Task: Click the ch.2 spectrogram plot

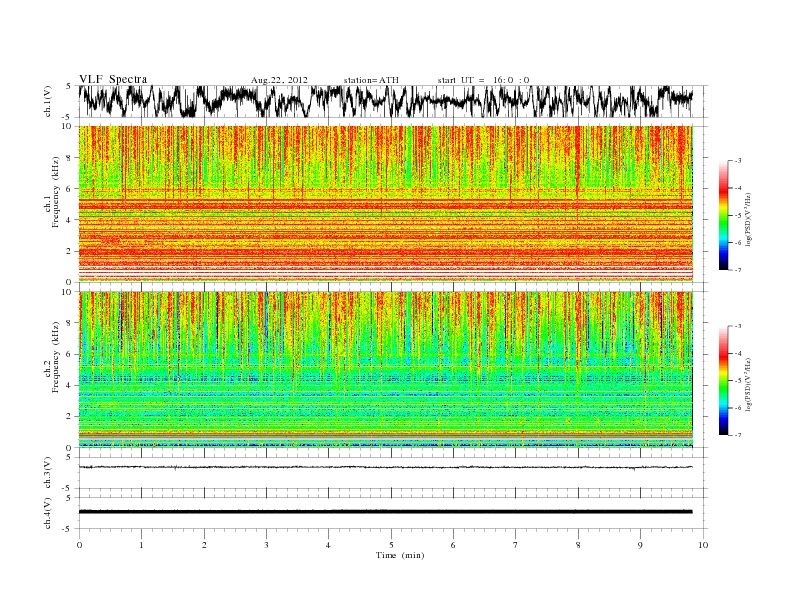Action: pyautogui.click(x=386, y=370)
